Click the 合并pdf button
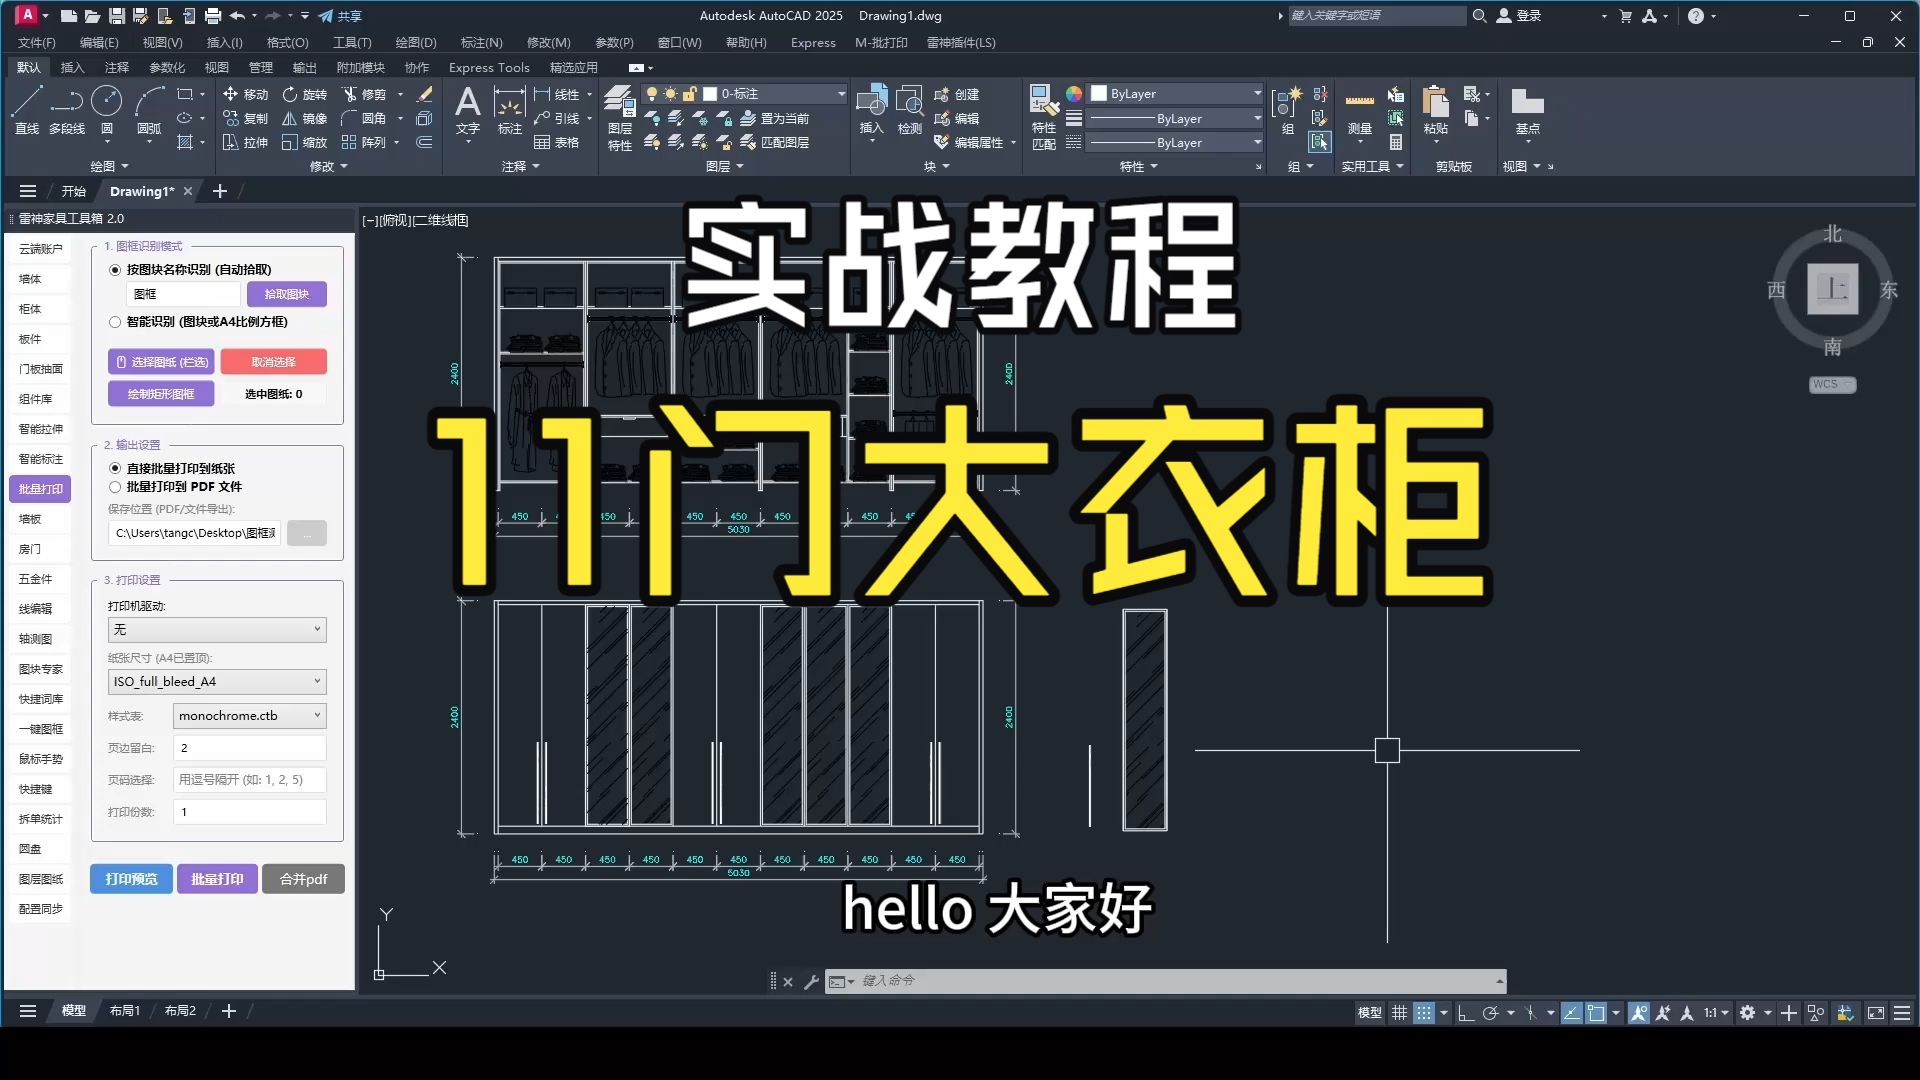This screenshot has width=1920, height=1080. tap(303, 880)
